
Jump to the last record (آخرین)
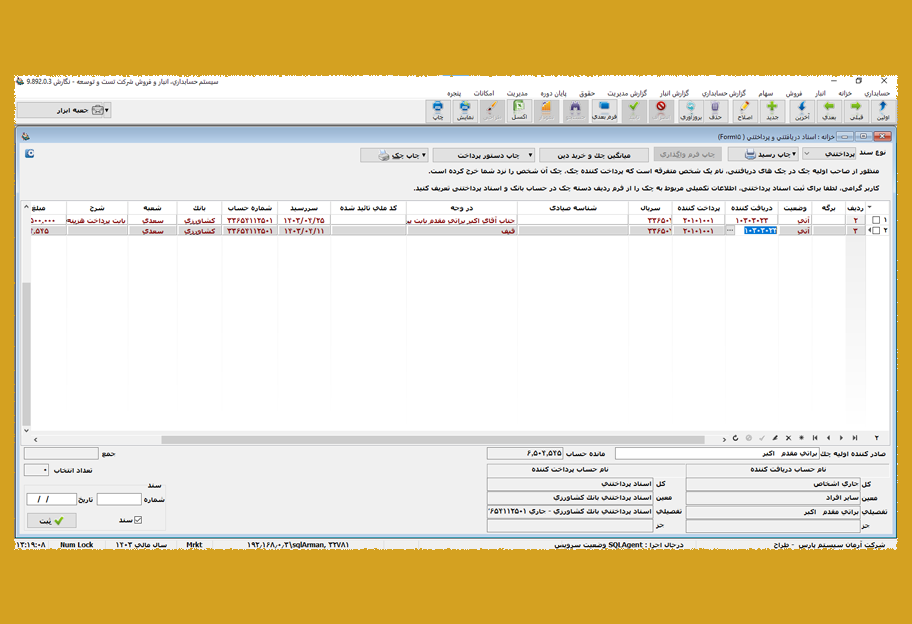(x=802, y=110)
